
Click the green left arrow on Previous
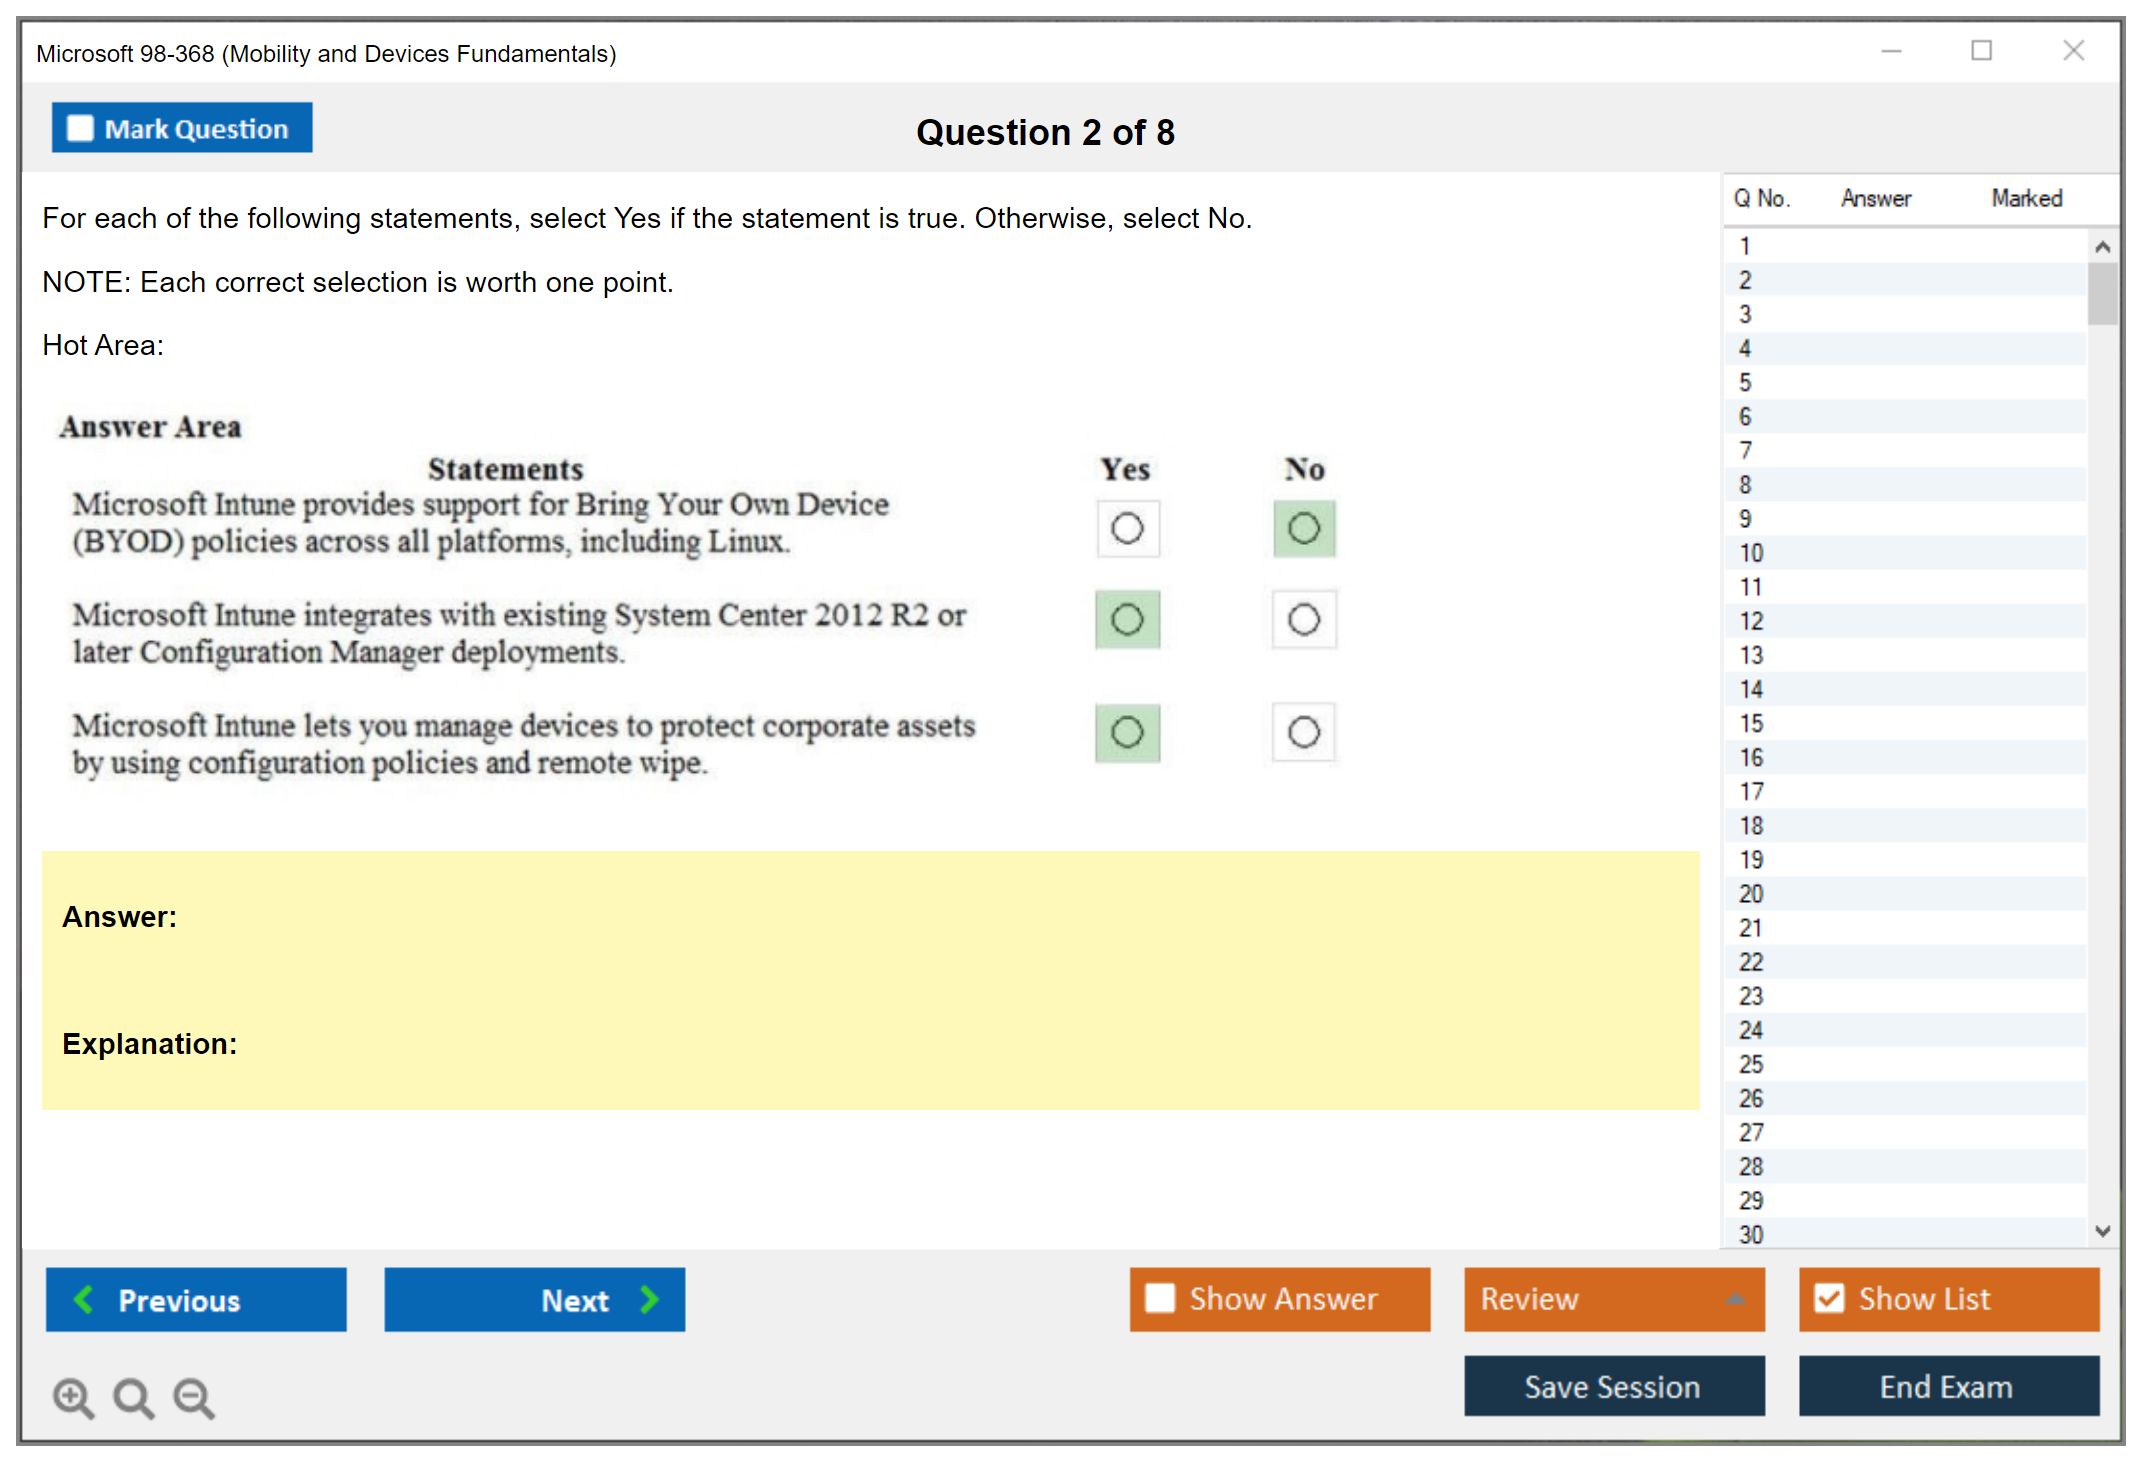pyautogui.click(x=84, y=1299)
